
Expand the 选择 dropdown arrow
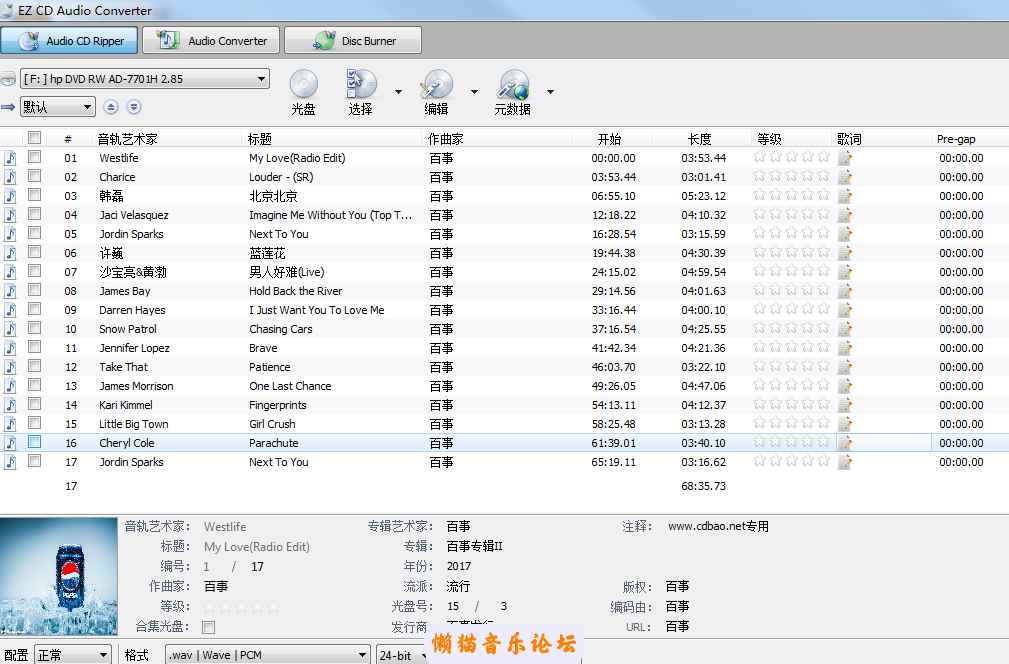tap(398, 91)
